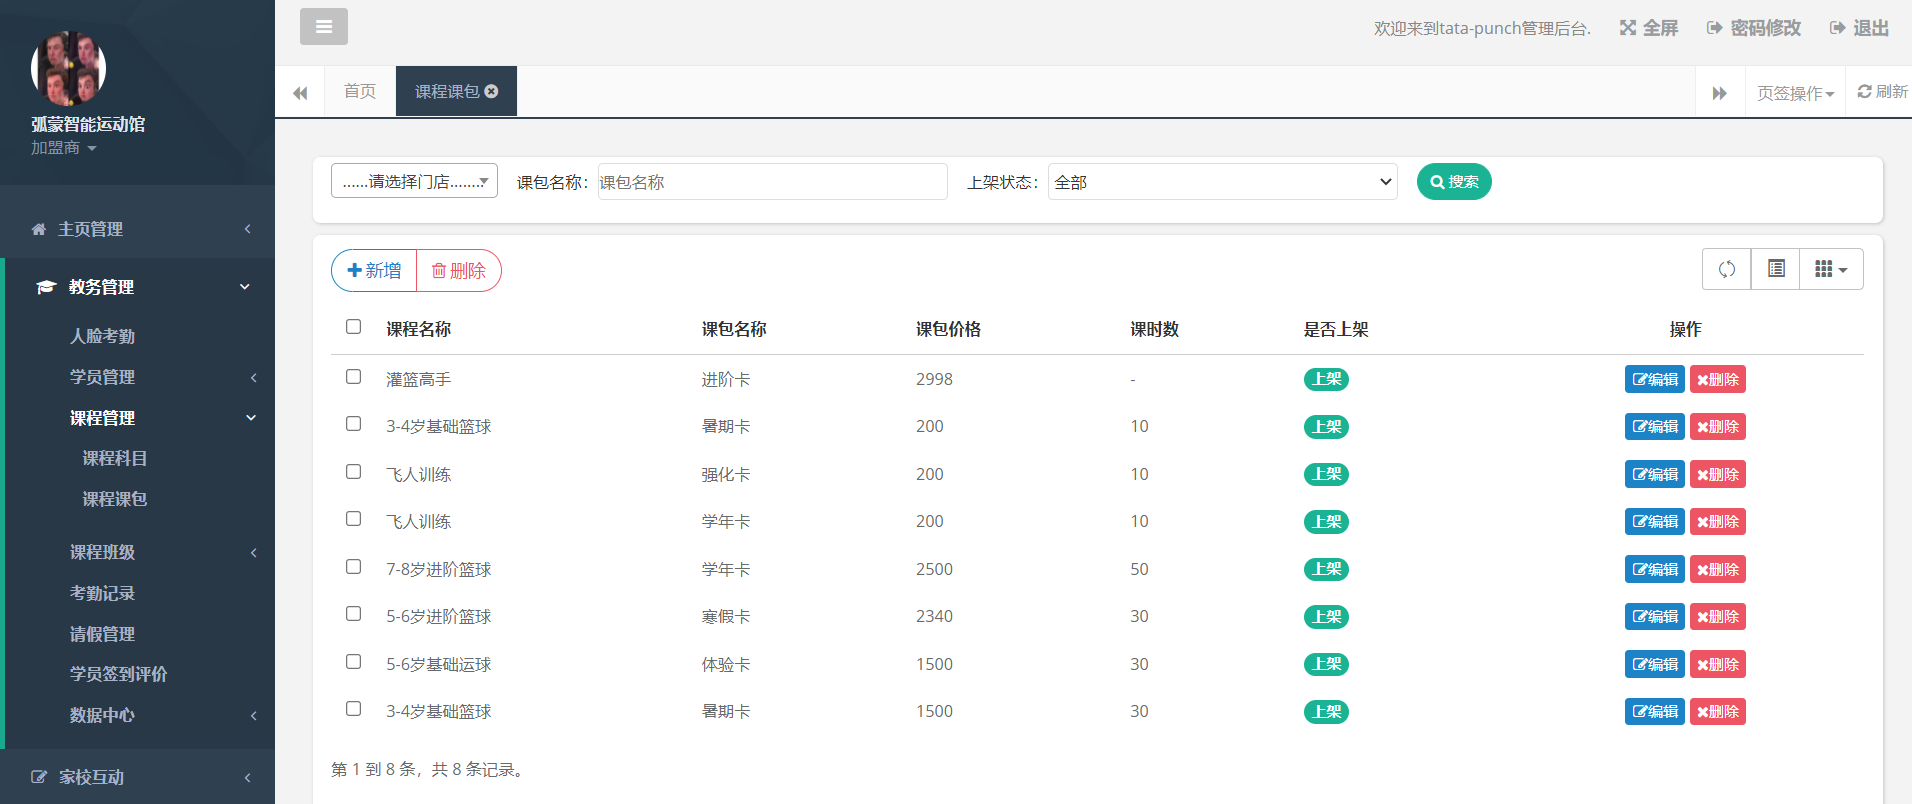Screen dimensions: 1912x804
Task: Click the hamburger menu toggle icon
Action: tap(323, 27)
